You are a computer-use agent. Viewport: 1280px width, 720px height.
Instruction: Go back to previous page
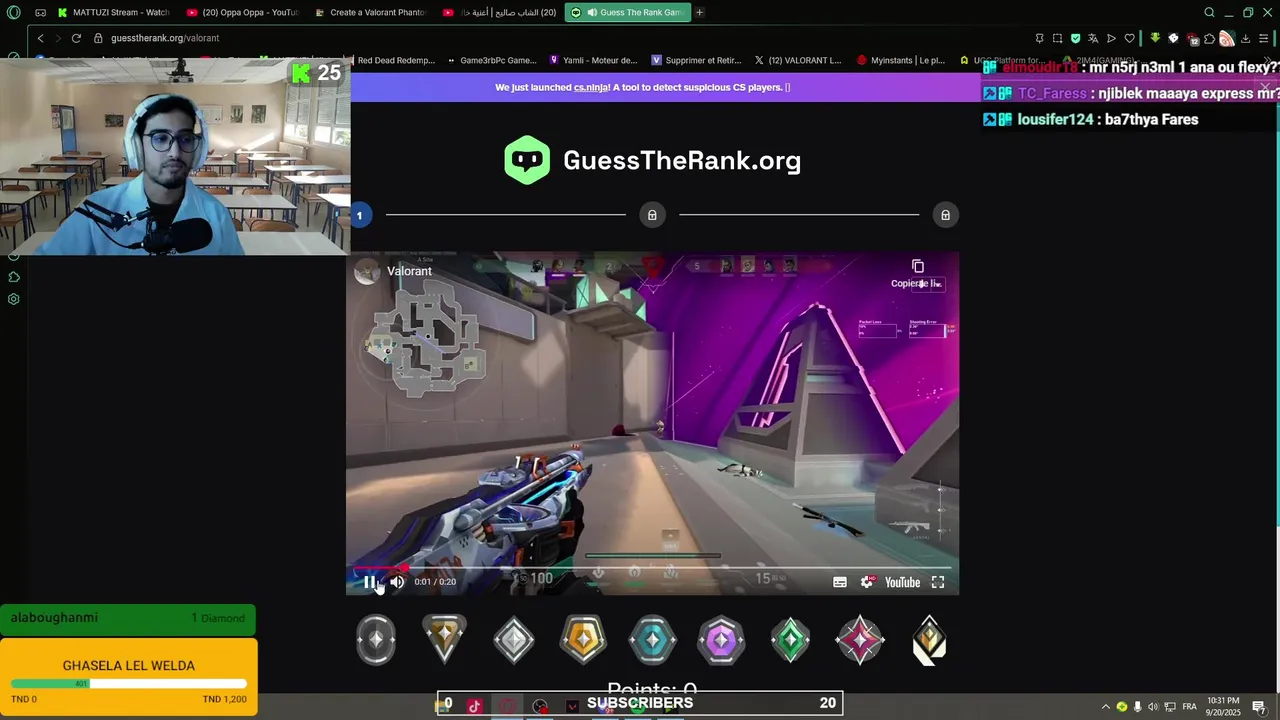click(x=40, y=38)
